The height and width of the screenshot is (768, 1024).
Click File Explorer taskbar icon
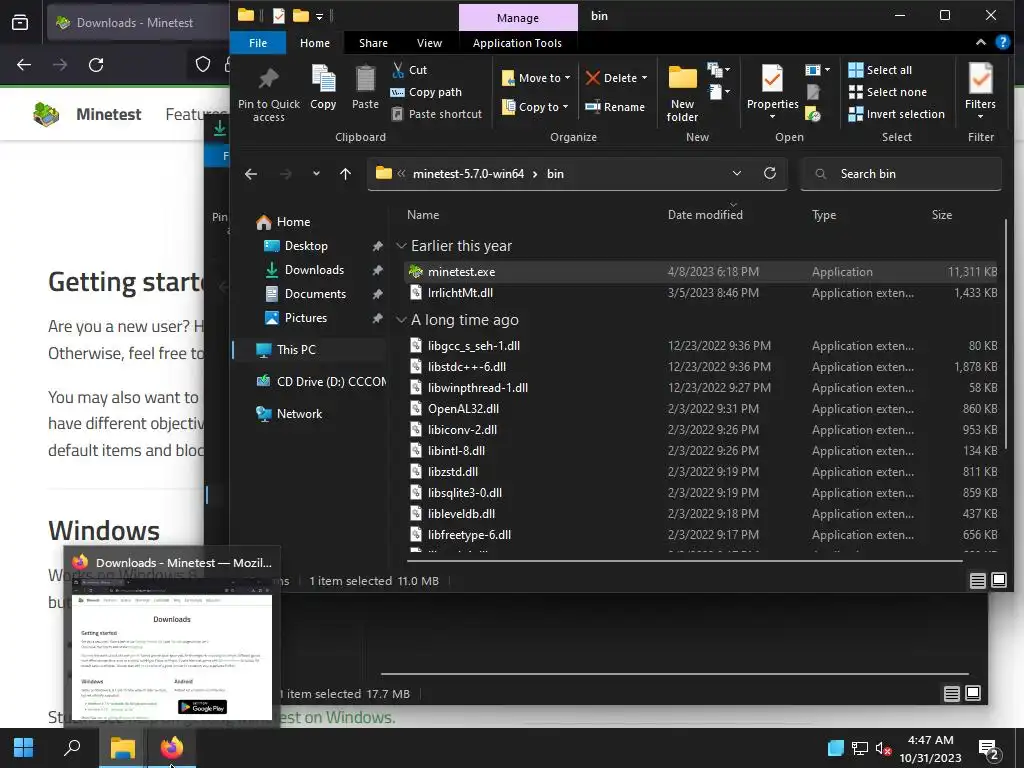click(122, 748)
